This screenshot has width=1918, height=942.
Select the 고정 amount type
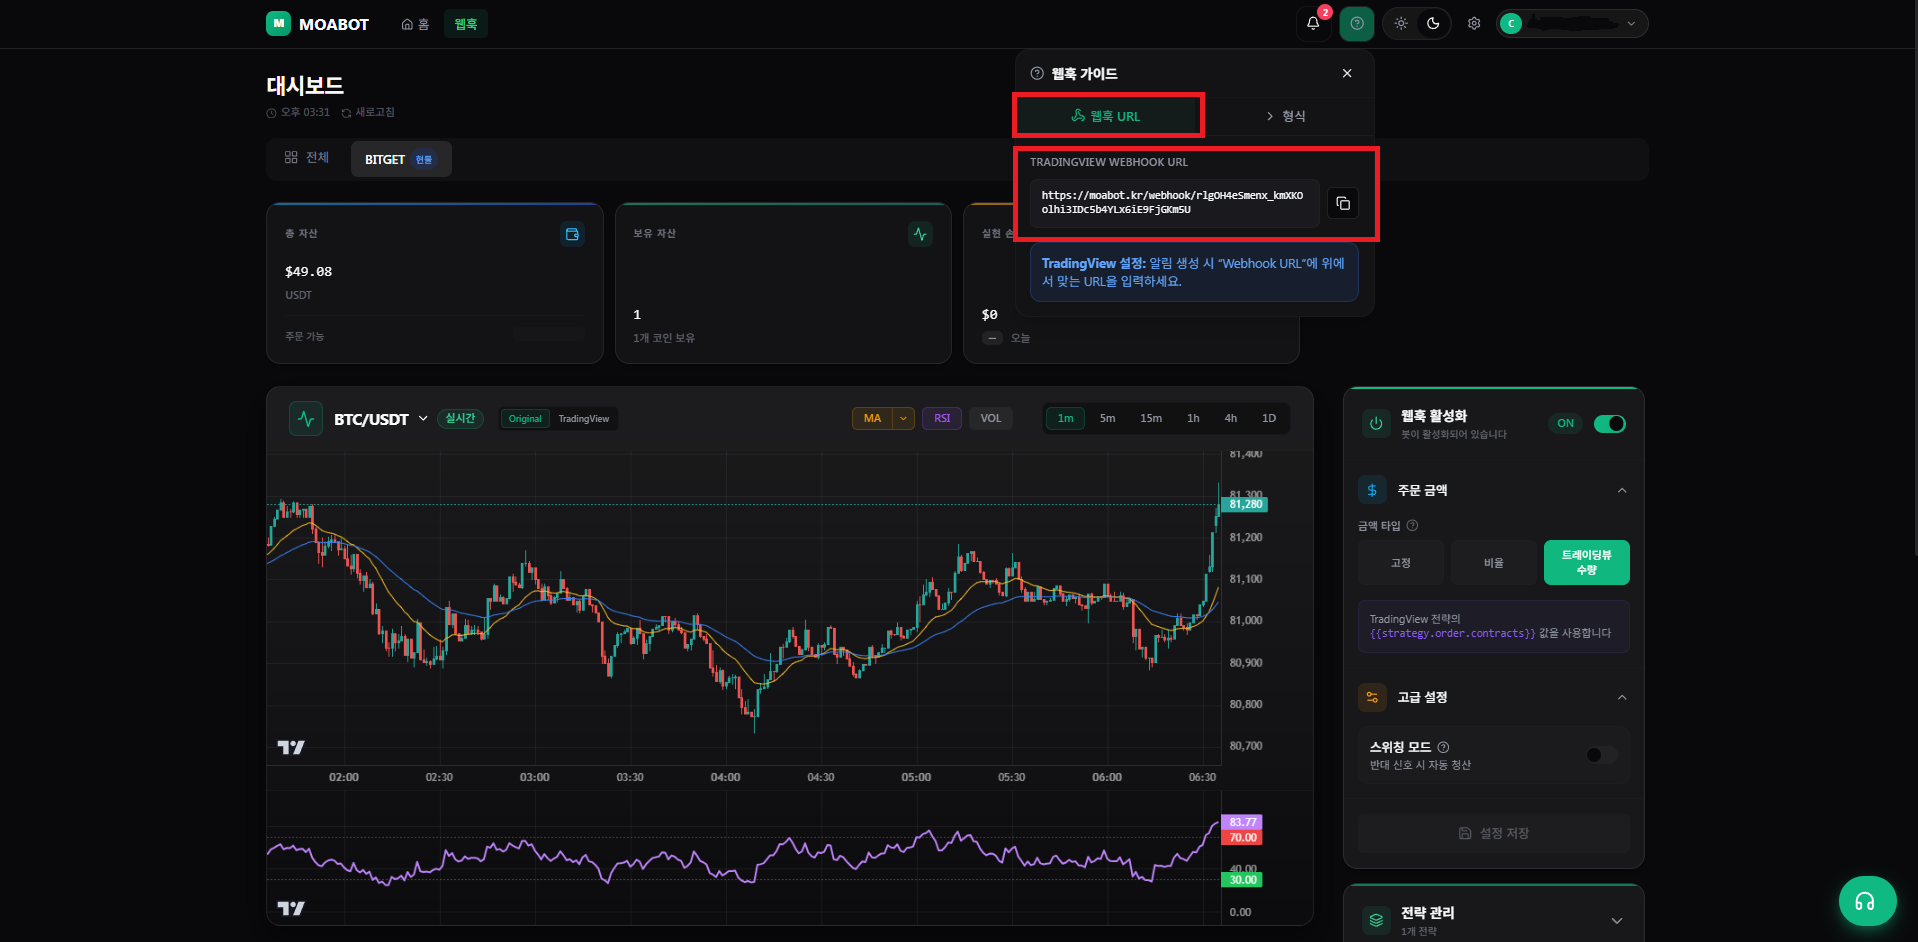[x=1401, y=563]
